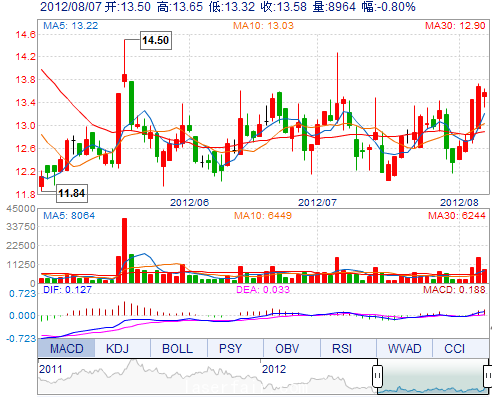Jump to 2012 on the overview timeline
The image size is (492, 397).
point(274,369)
